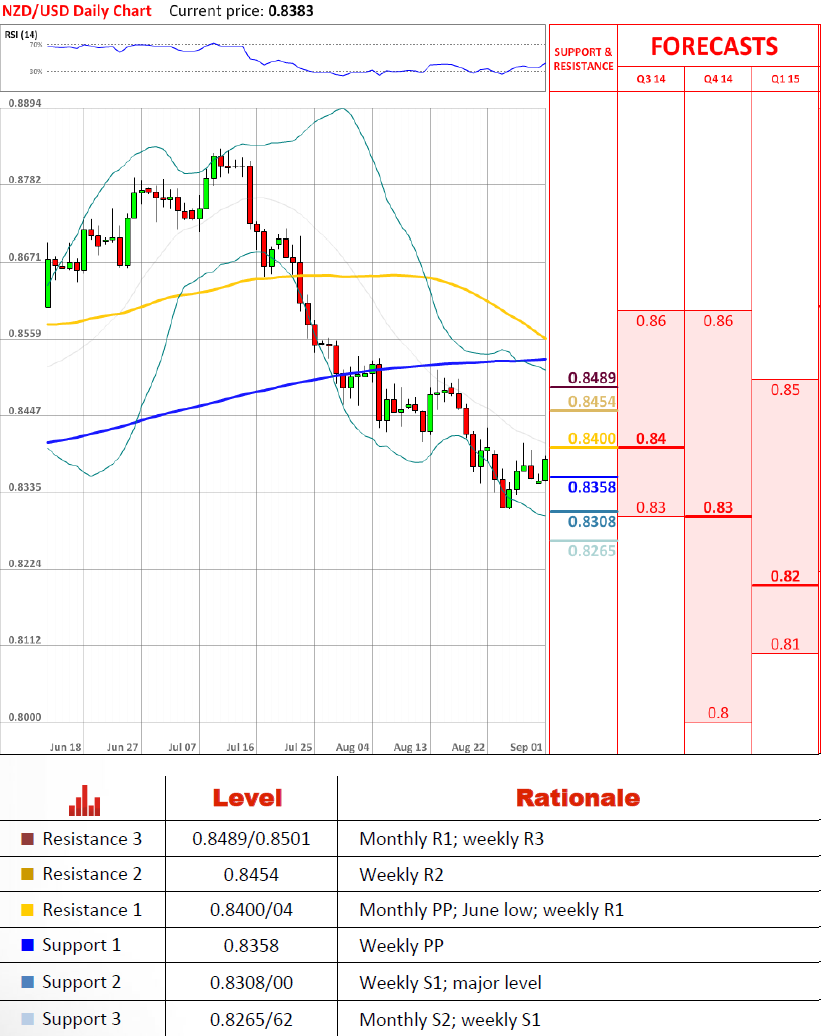Click the RSI (14) indicator label

(21, 34)
